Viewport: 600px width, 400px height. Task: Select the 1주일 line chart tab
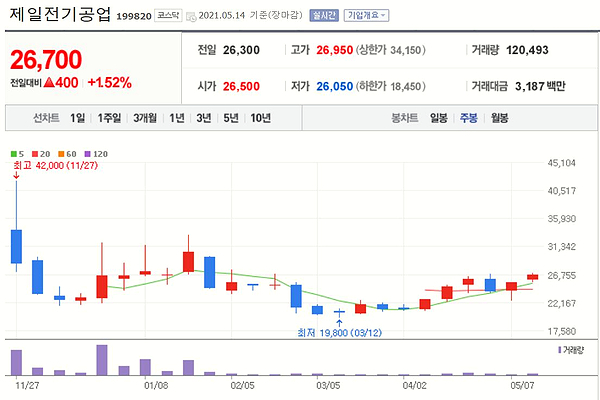tap(109, 118)
